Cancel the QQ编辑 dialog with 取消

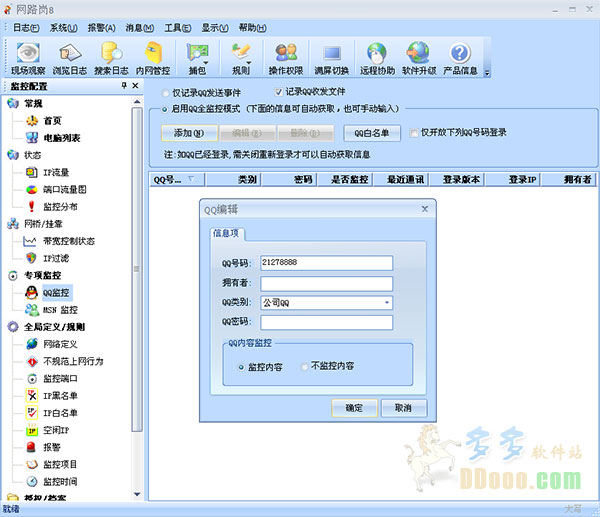(403, 408)
